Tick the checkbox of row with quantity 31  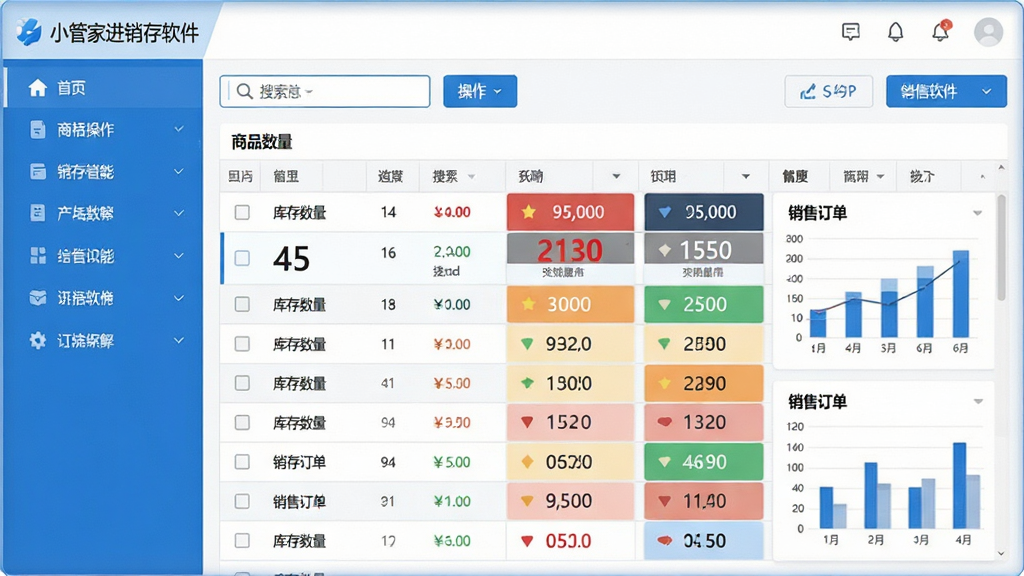point(242,501)
